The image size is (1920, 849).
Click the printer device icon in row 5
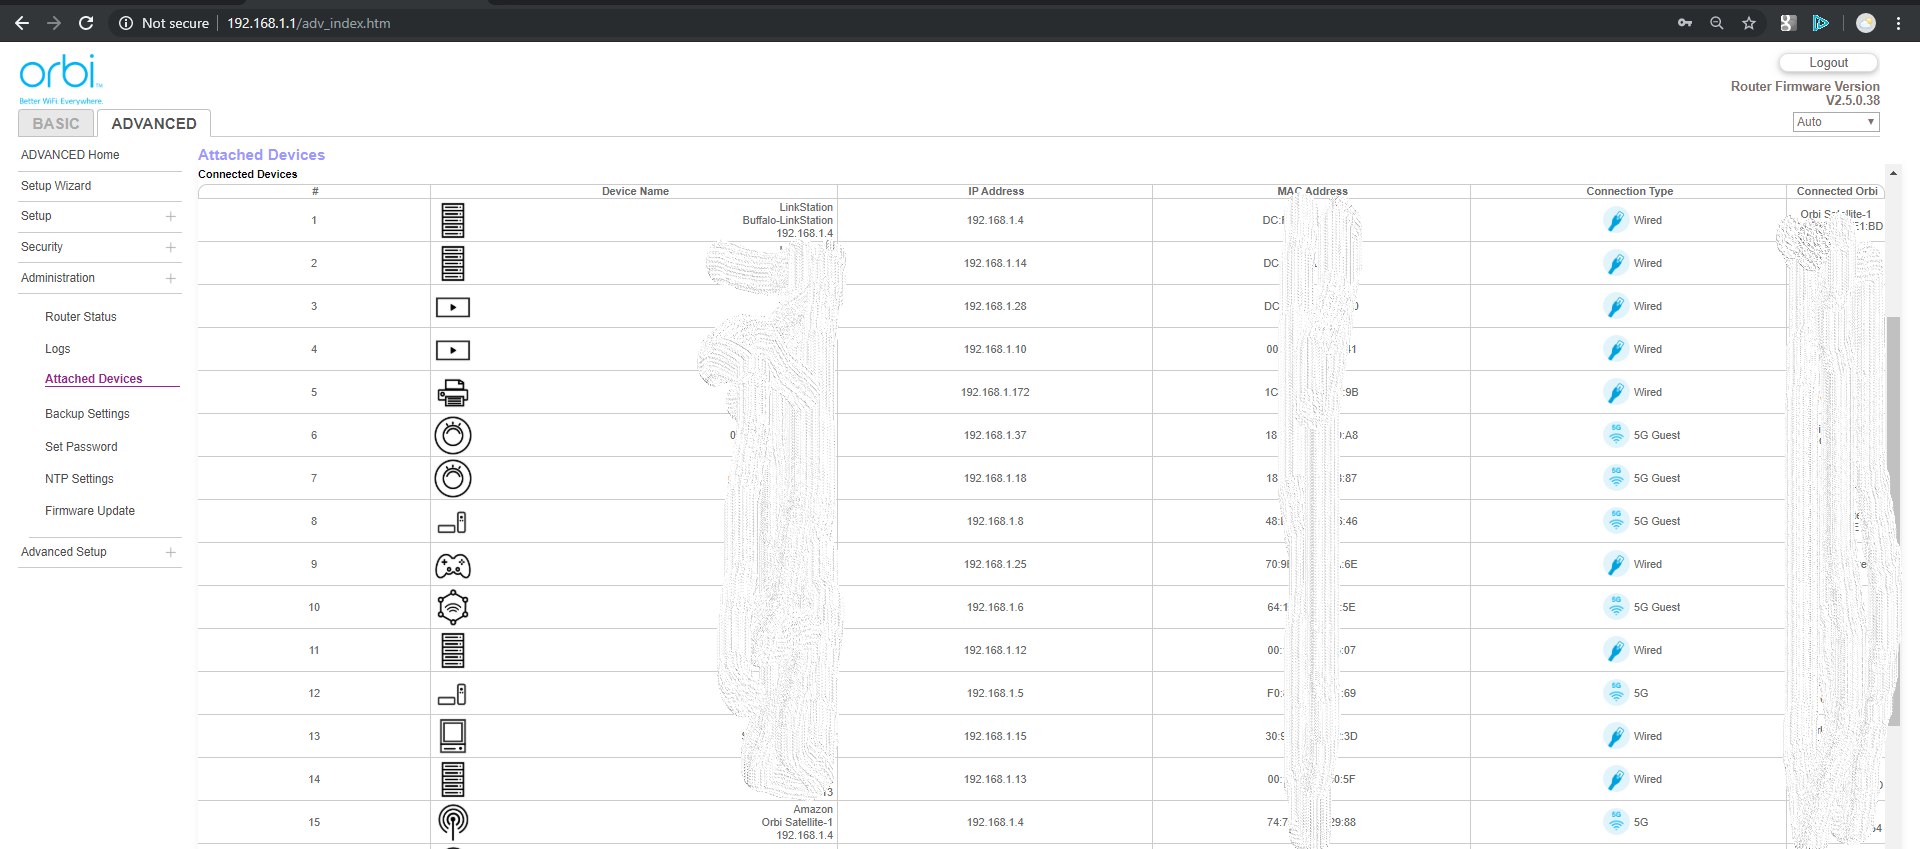click(453, 393)
